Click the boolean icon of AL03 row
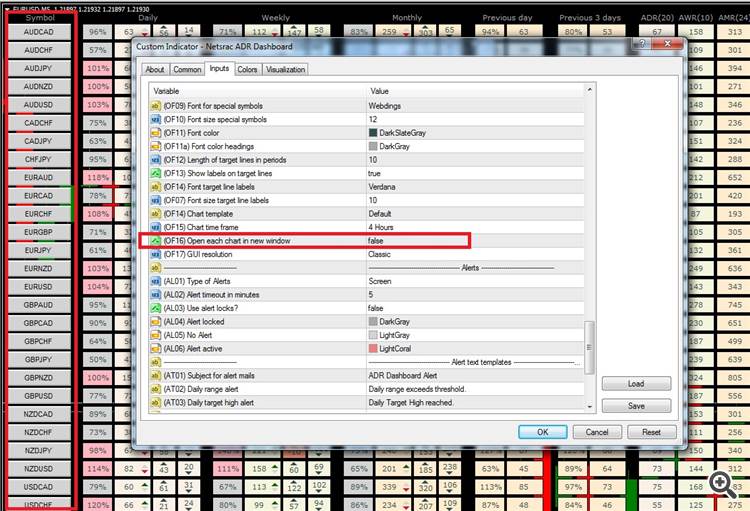750x511 pixels. point(155,308)
